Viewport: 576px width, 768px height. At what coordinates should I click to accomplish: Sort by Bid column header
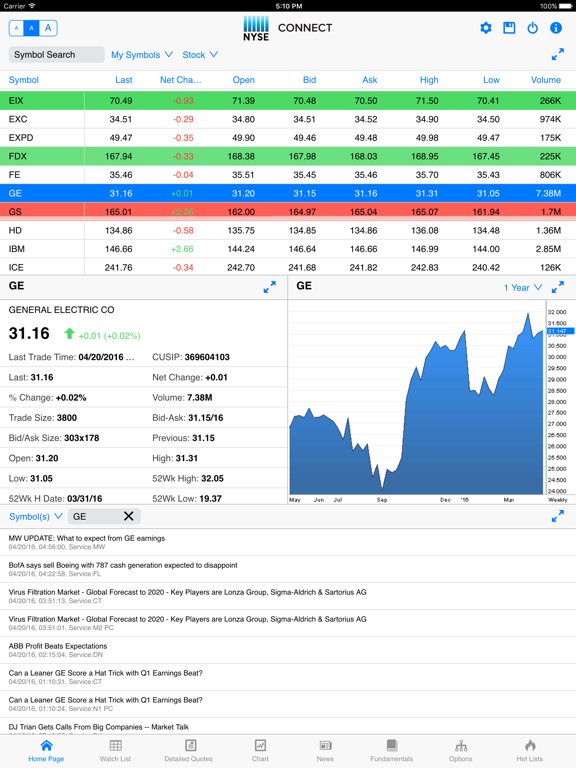tap(309, 80)
